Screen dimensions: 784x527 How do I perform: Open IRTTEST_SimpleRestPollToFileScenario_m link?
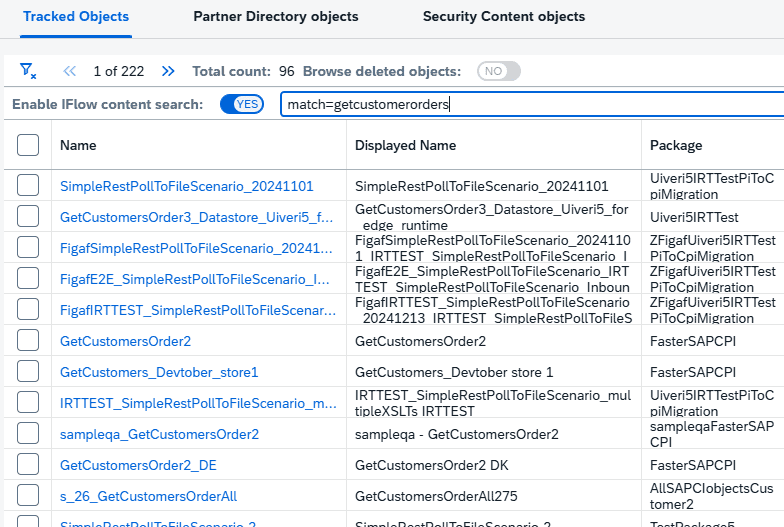coord(198,403)
